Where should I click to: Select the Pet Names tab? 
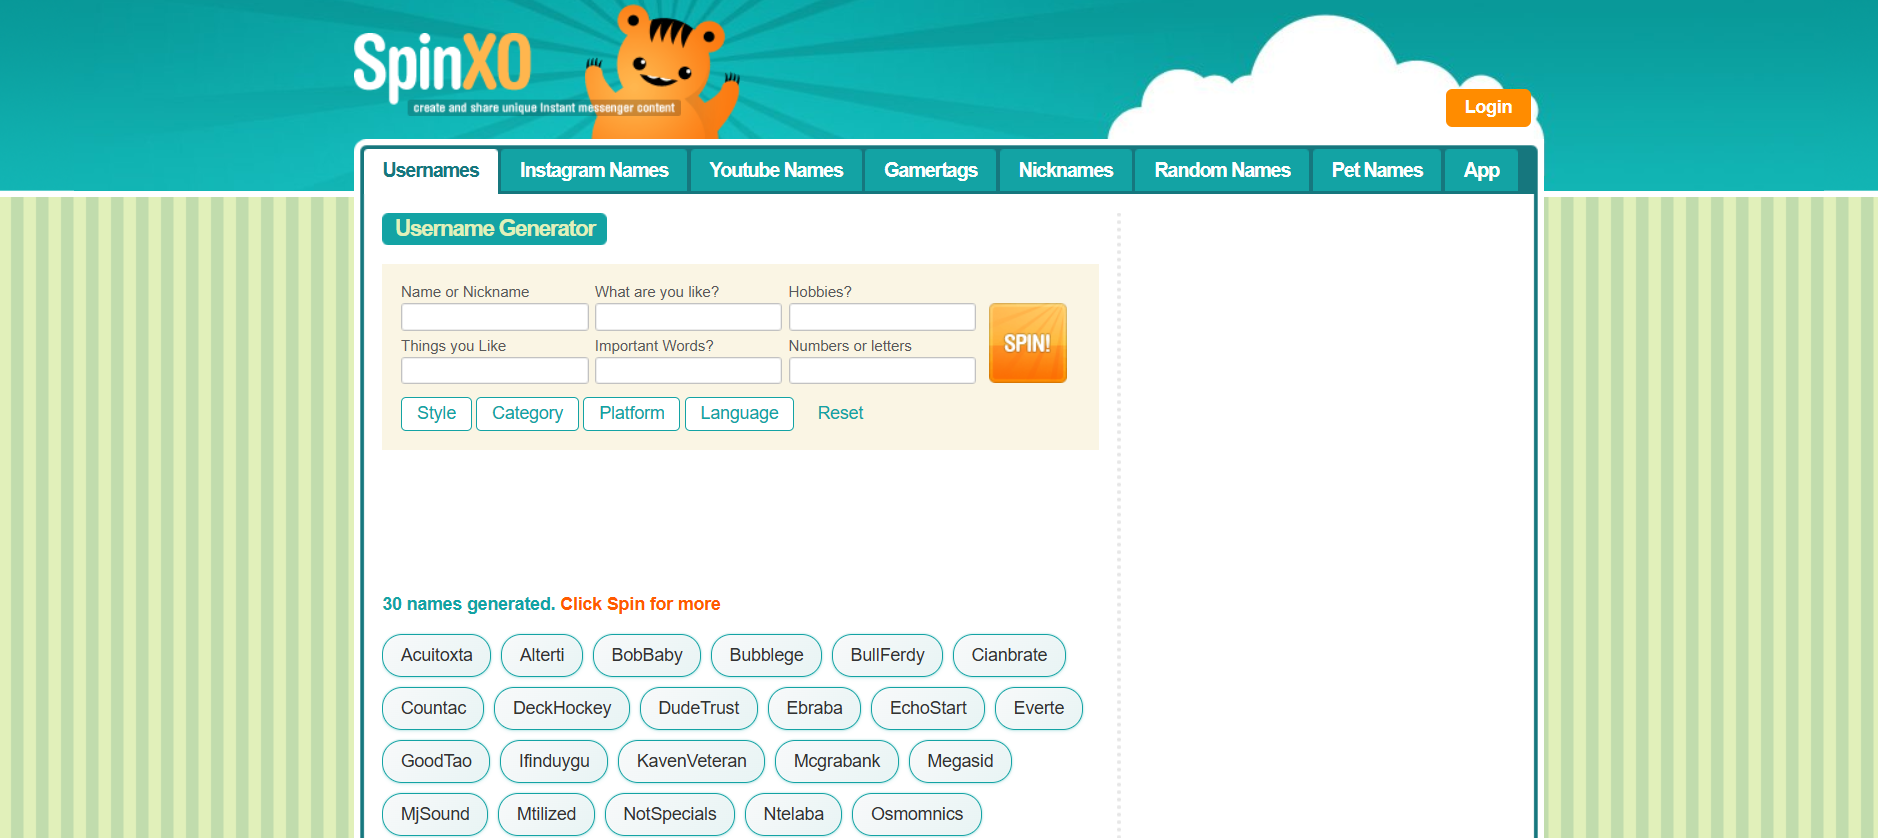[x=1377, y=170]
